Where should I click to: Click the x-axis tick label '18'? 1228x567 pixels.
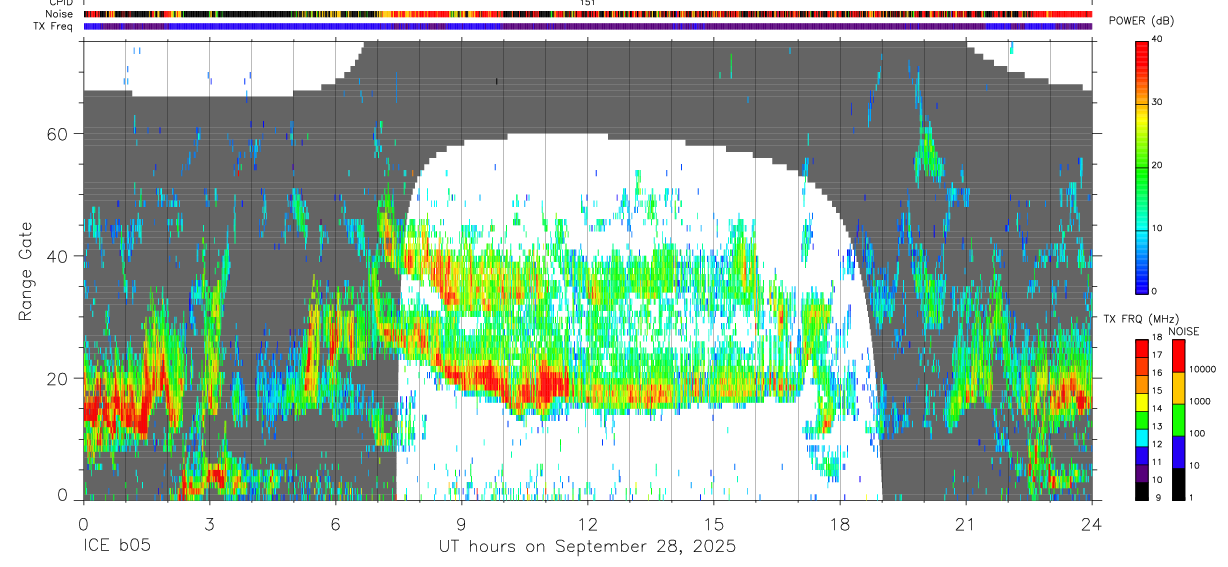tap(840, 524)
